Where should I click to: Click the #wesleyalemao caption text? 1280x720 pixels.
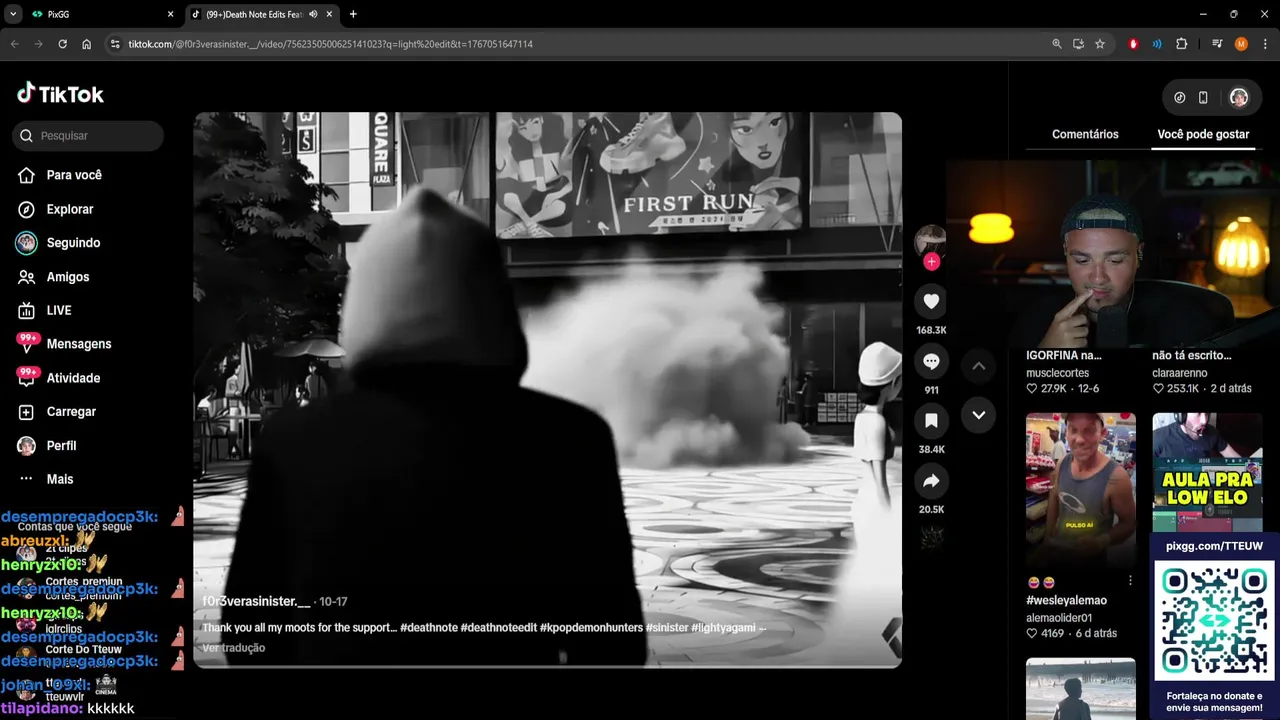[x=1066, y=601]
